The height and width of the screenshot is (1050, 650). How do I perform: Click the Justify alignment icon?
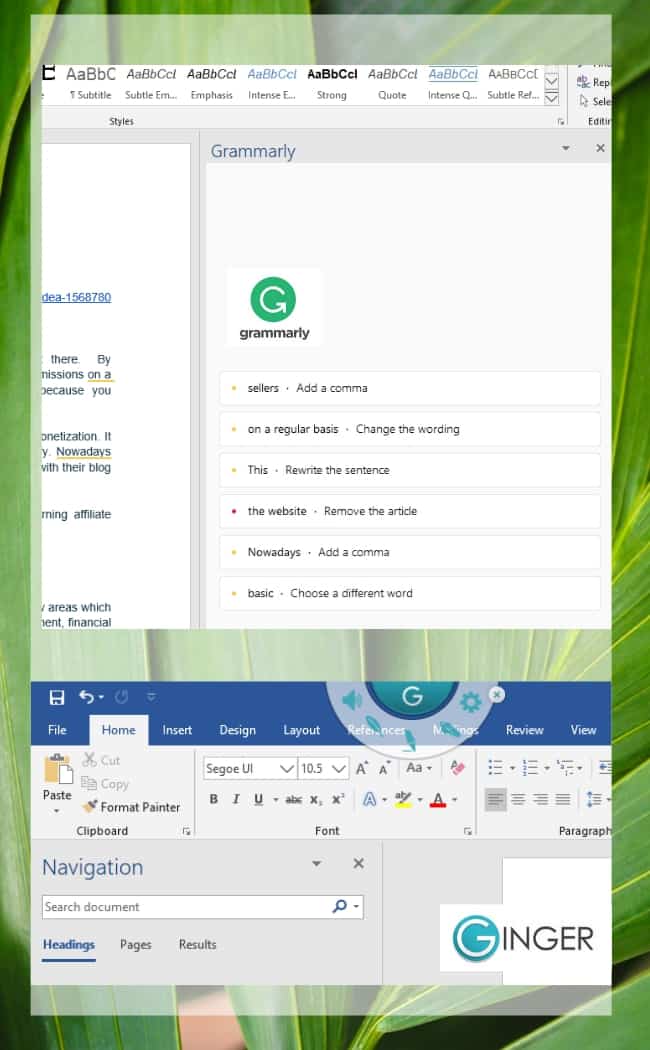coord(563,799)
